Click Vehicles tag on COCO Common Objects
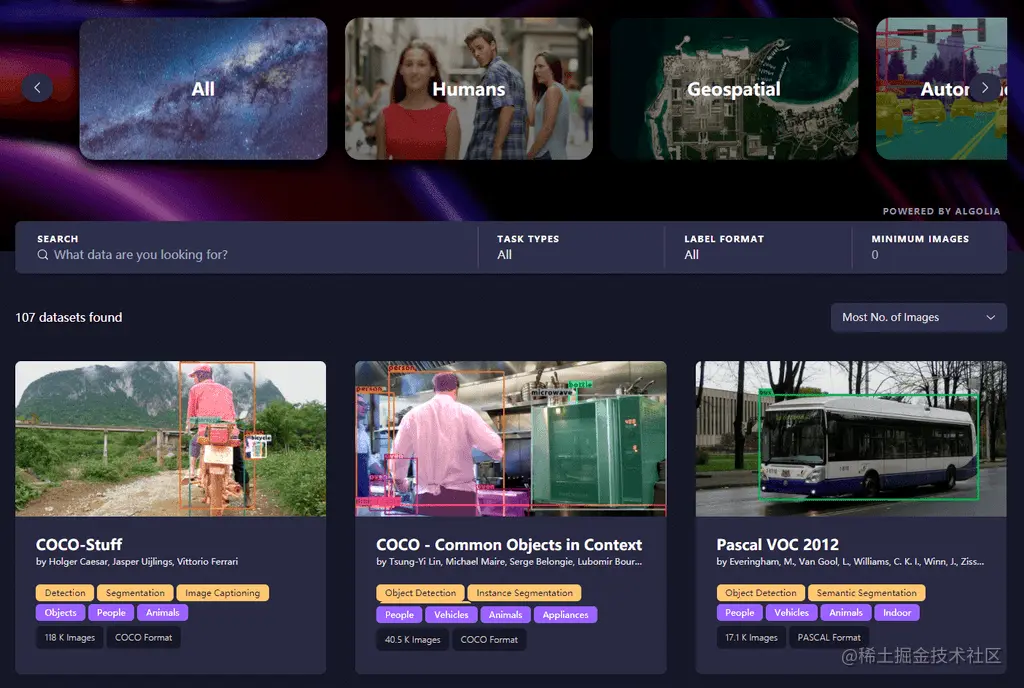The height and width of the screenshot is (688, 1024). [451, 614]
